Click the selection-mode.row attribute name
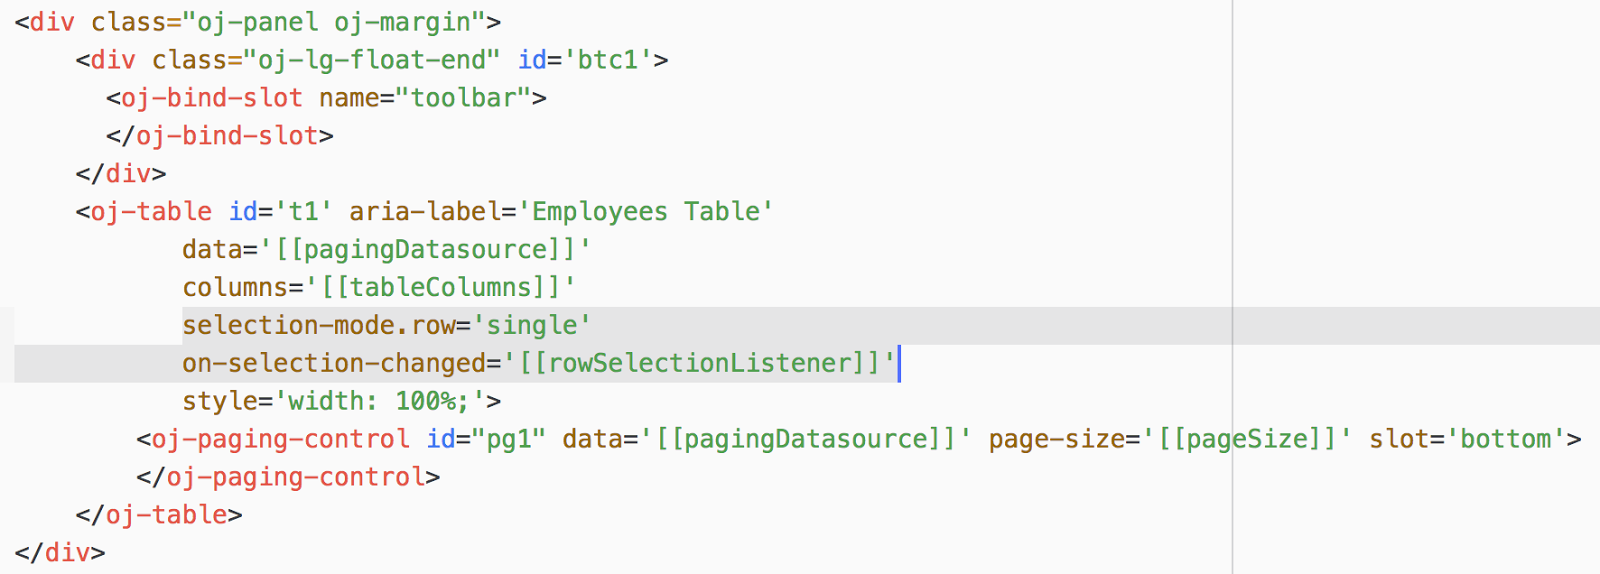Screen dimensions: 1600x574 click(319, 325)
